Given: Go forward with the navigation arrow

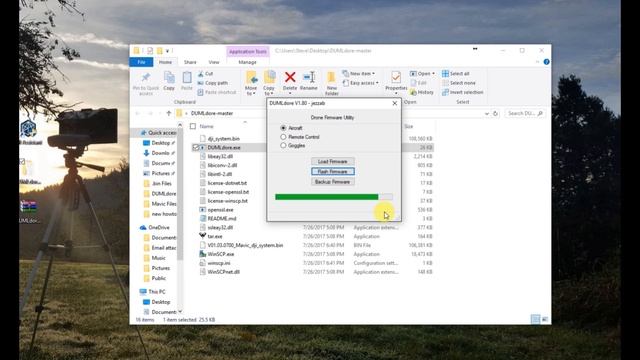Looking at the screenshot, I should click(150, 113).
